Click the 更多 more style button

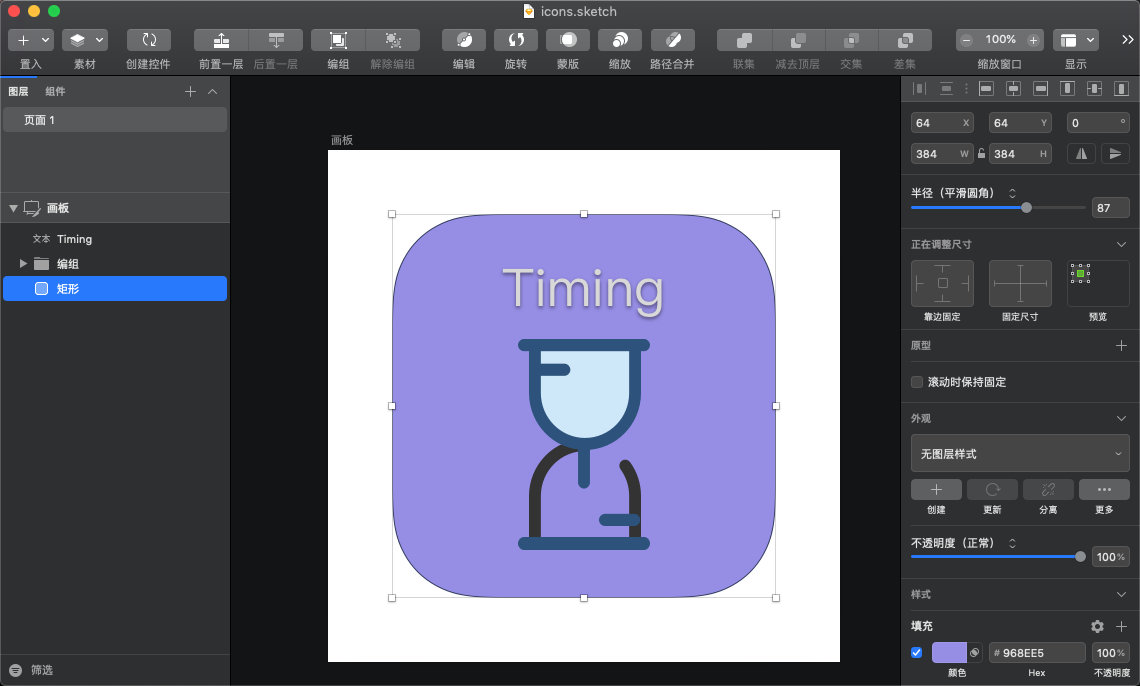coord(1104,490)
